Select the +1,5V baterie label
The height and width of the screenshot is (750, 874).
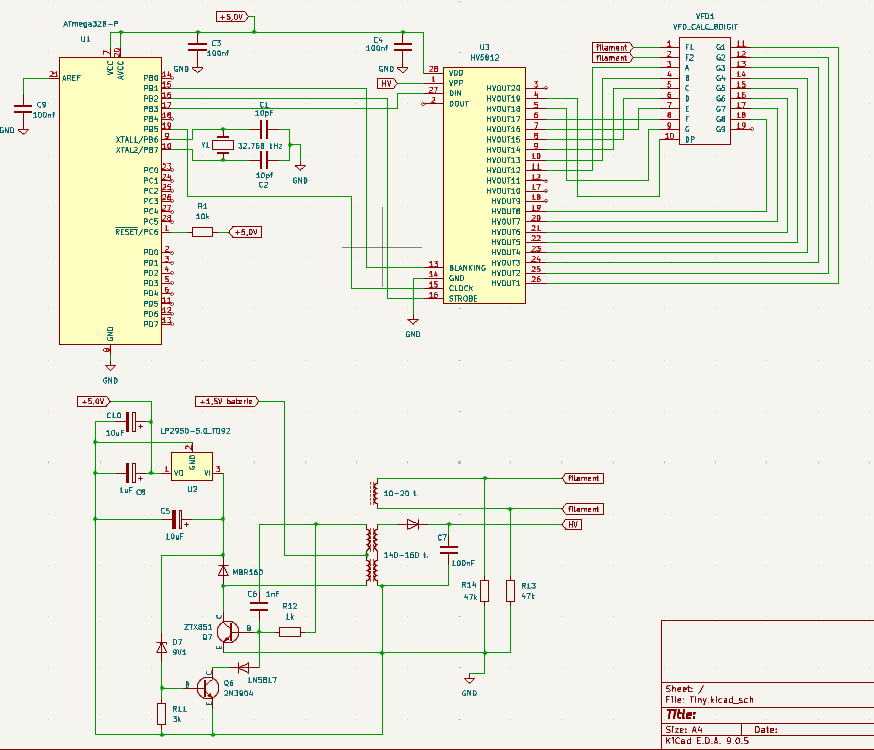(227, 401)
